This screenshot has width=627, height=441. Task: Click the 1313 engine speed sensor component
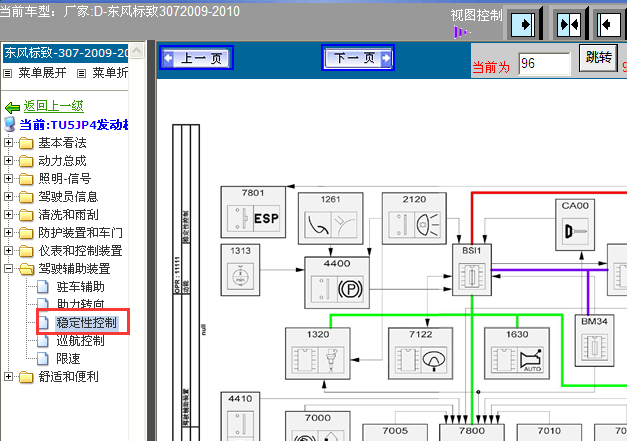tap(240, 270)
